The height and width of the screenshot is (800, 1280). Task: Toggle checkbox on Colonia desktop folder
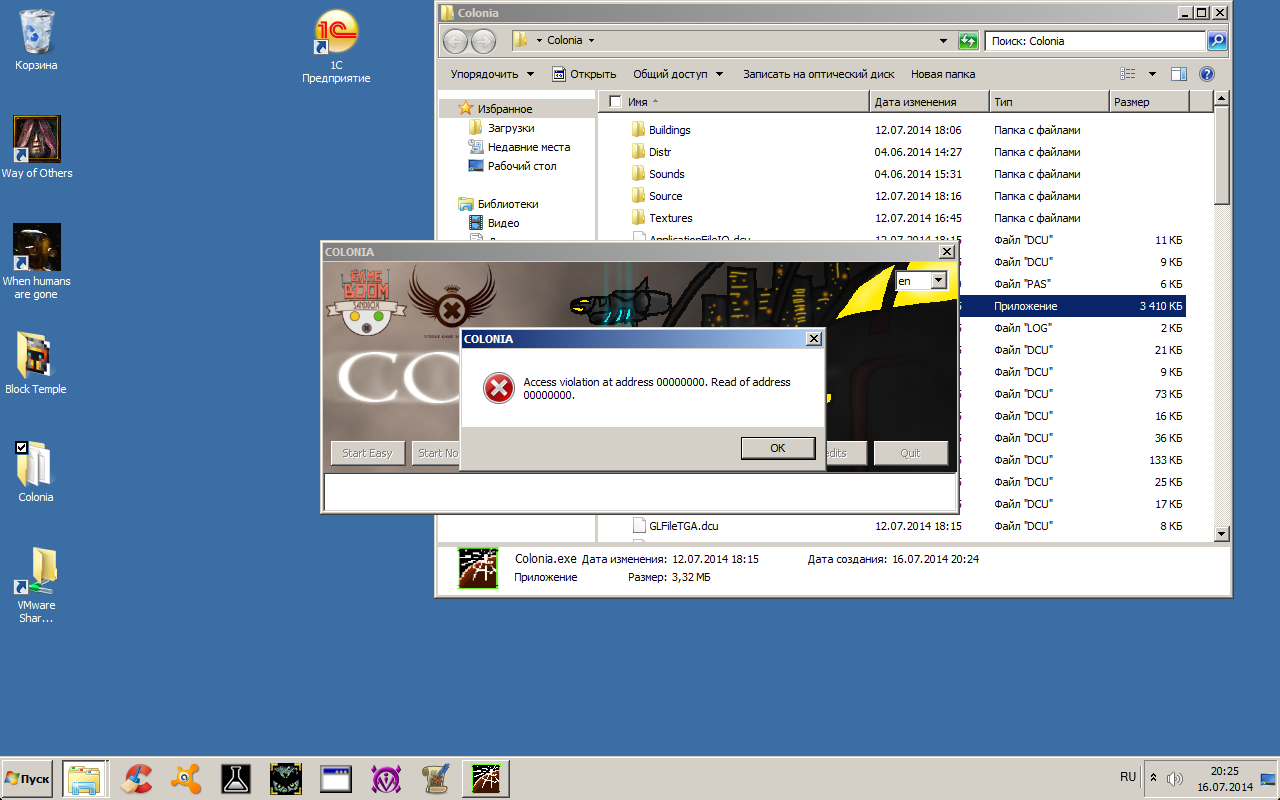(x=22, y=447)
